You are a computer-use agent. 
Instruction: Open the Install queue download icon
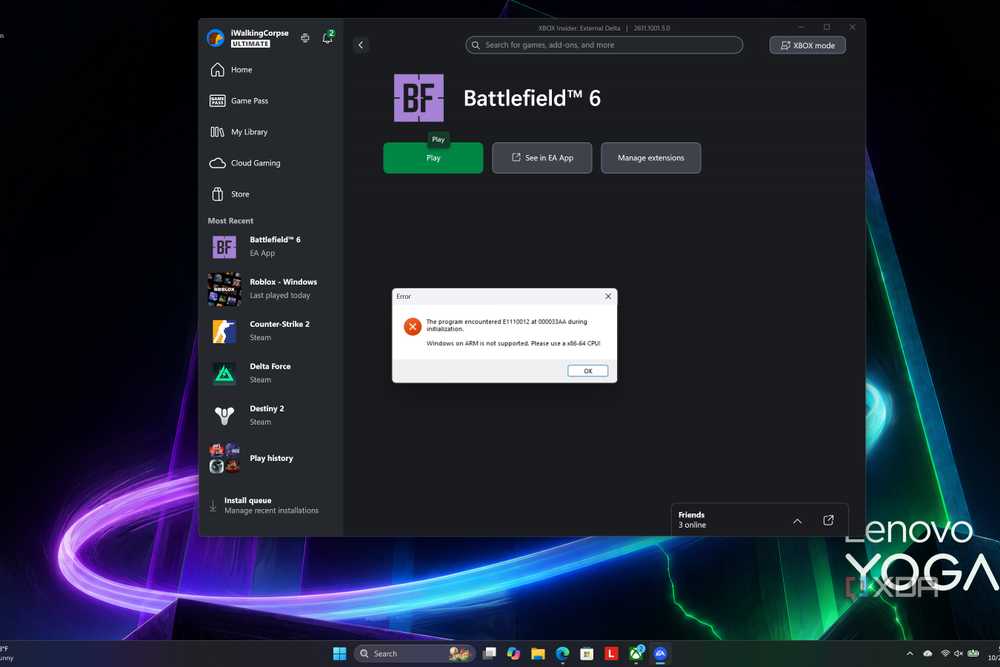point(213,506)
